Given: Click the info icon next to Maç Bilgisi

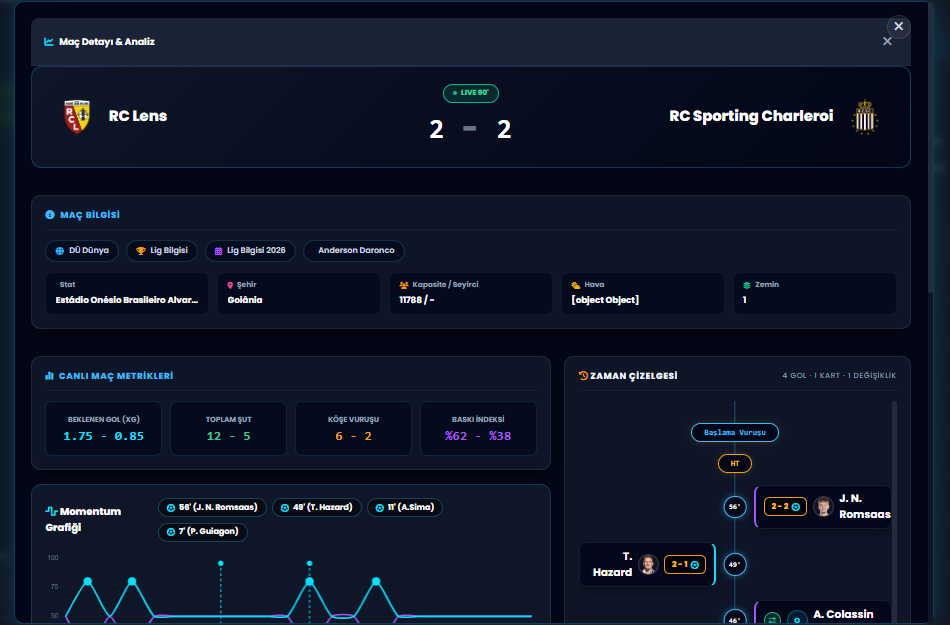Looking at the screenshot, I should pos(50,215).
